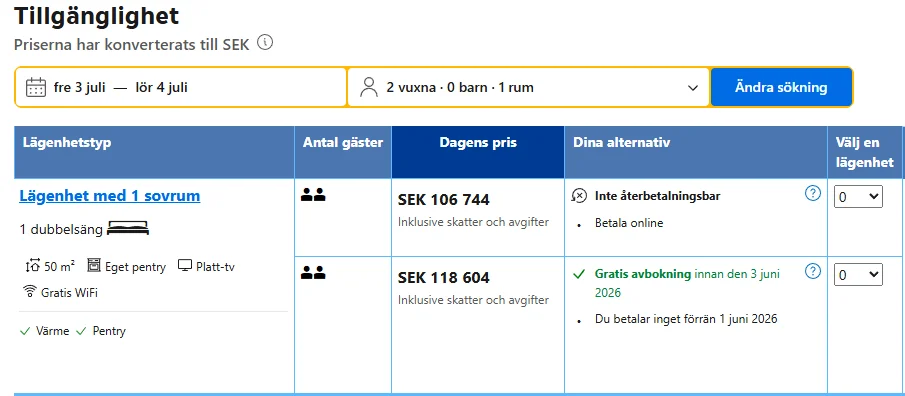Viewport: 905px width, 396px height.
Task: Click the TV icon by Platt-tv
Action: click(185, 266)
